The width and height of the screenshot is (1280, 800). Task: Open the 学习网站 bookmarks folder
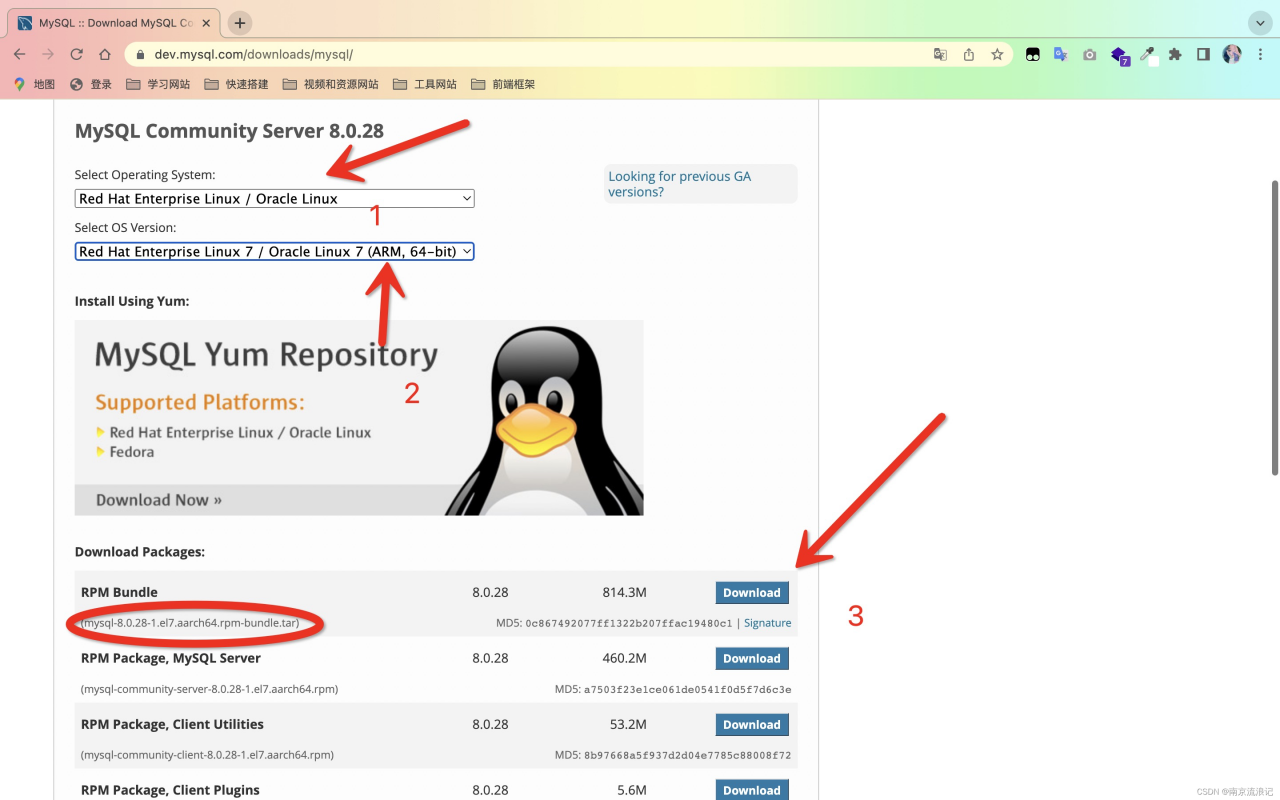pyautogui.click(x=158, y=84)
